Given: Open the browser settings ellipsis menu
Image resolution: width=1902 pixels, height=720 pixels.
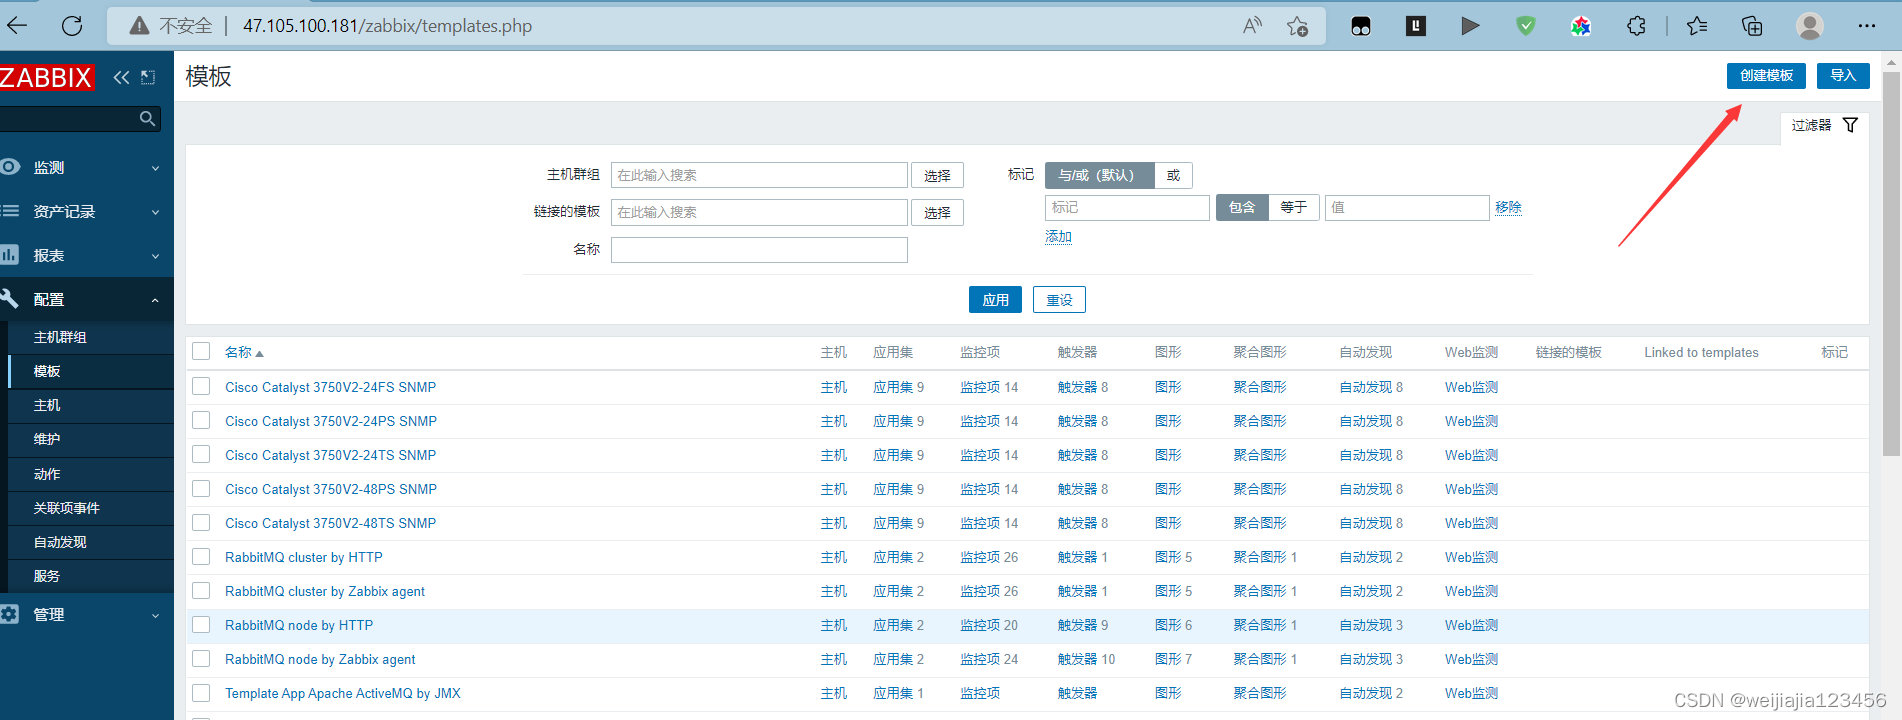Looking at the screenshot, I should [1866, 25].
